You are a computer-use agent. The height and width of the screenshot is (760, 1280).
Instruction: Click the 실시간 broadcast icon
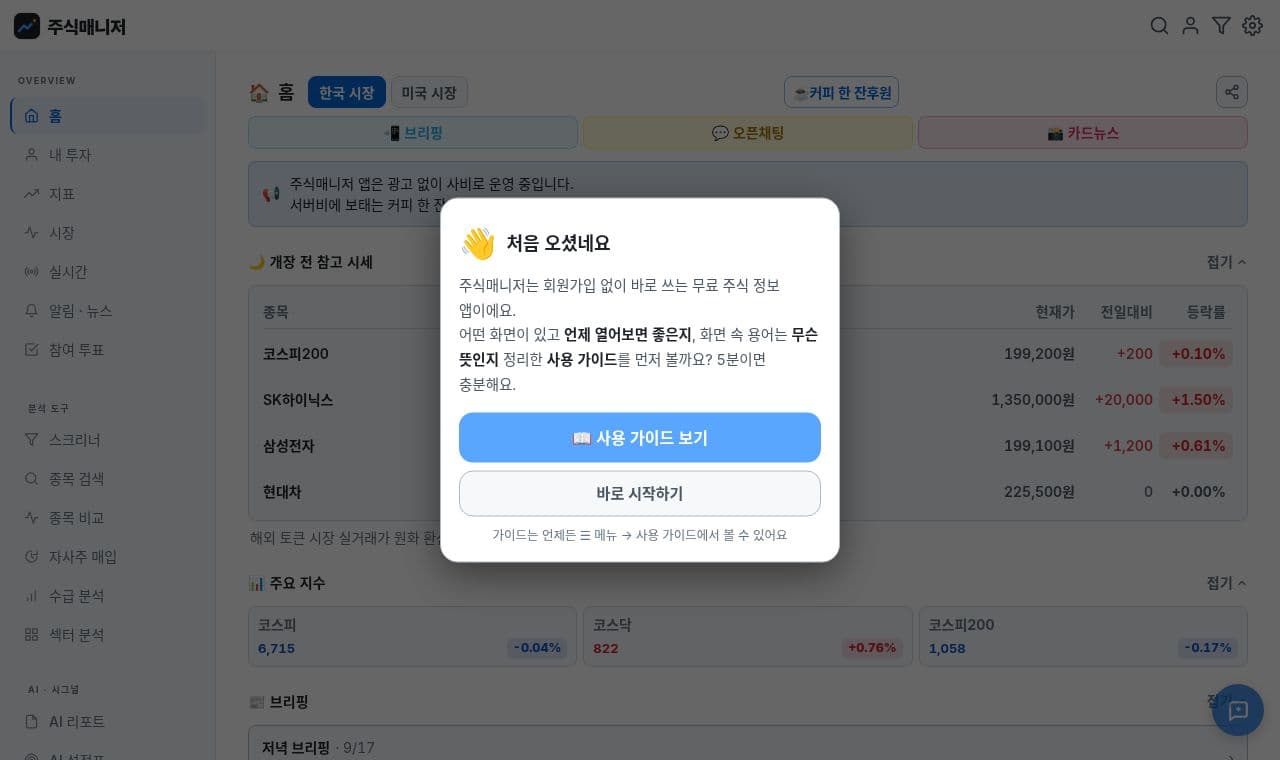31,272
